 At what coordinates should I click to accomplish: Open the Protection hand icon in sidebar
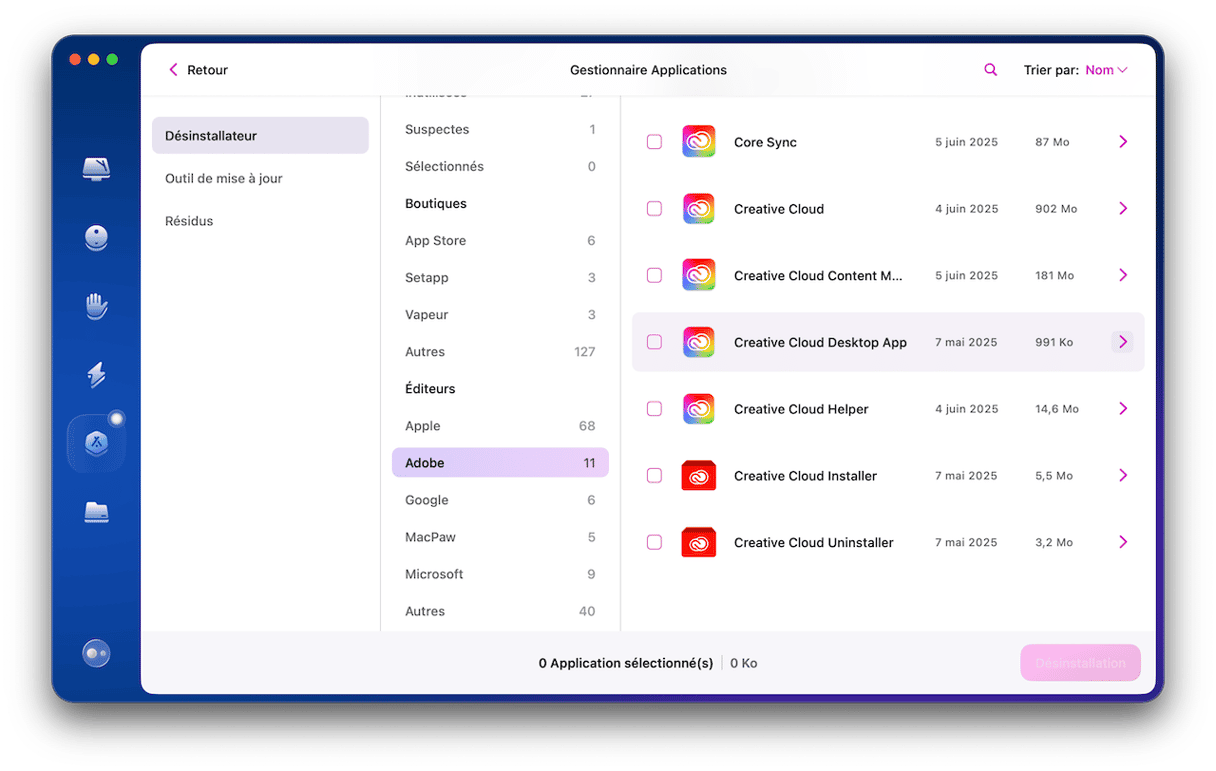[96, 305]
